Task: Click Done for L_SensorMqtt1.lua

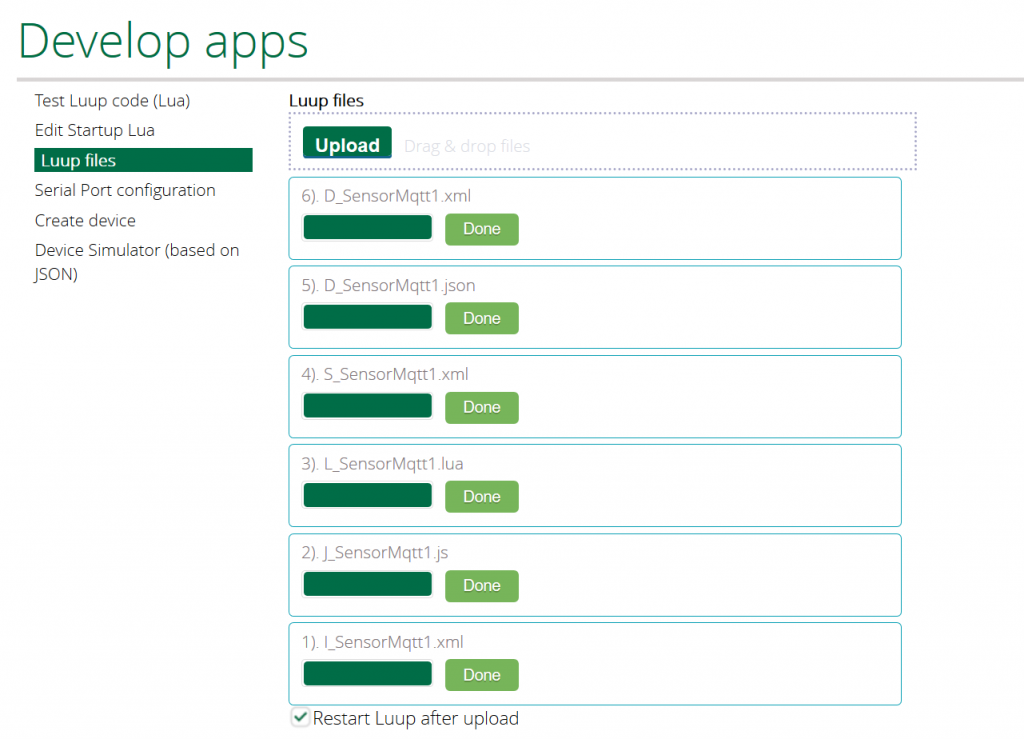Action: tap(482, 497)
